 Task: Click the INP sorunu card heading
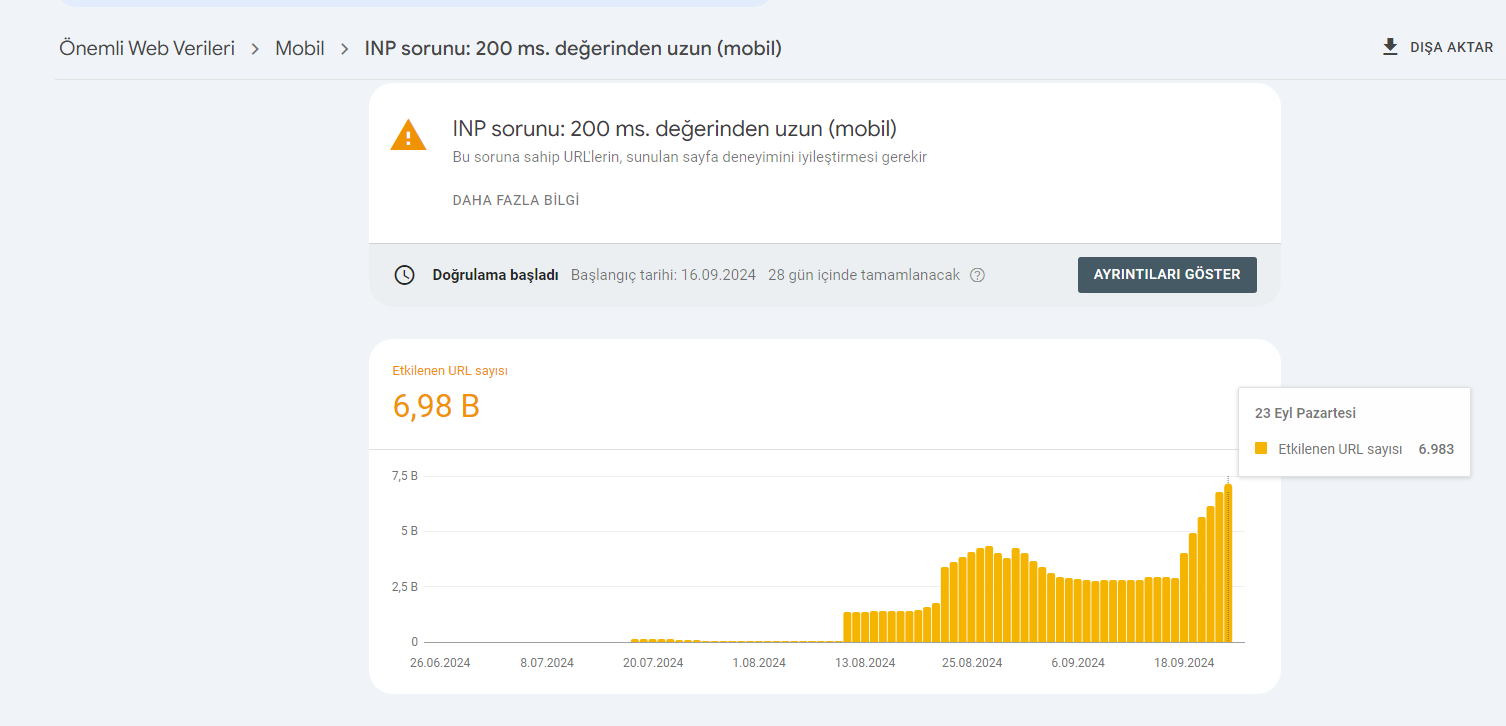coord(674,129)
